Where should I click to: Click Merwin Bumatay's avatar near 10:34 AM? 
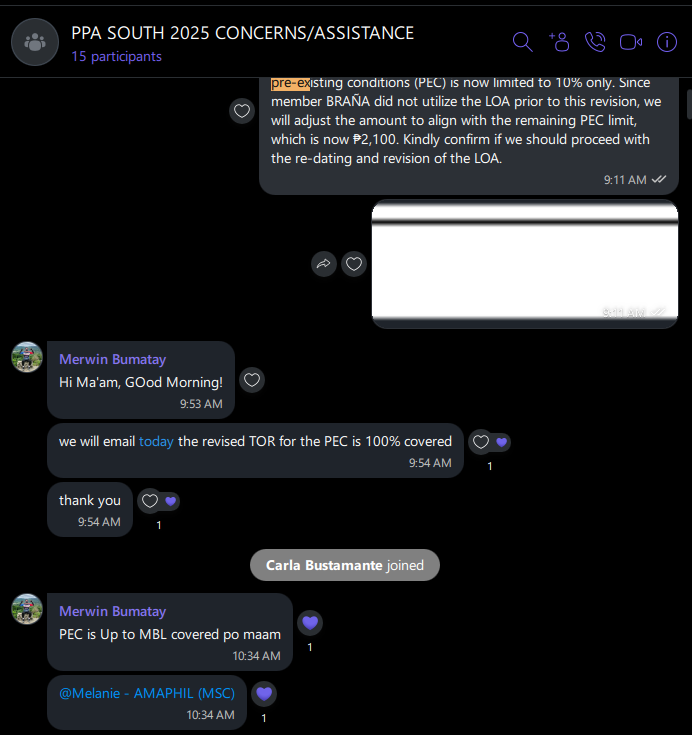[x=27, y=609]
